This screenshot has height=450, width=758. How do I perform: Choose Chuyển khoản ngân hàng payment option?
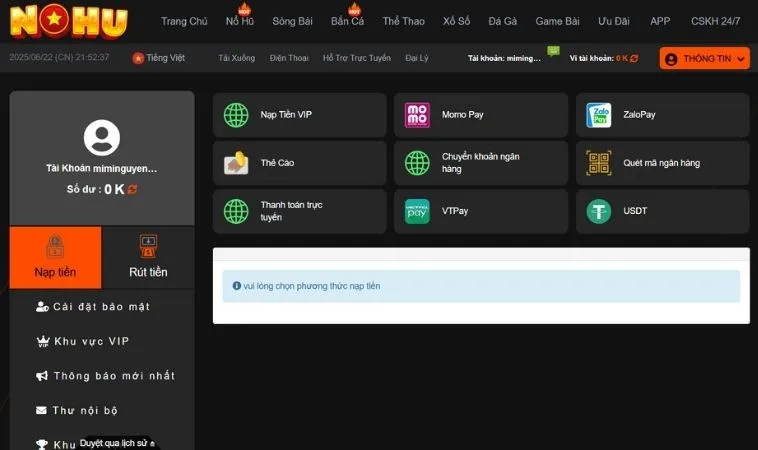coord(480,163)
